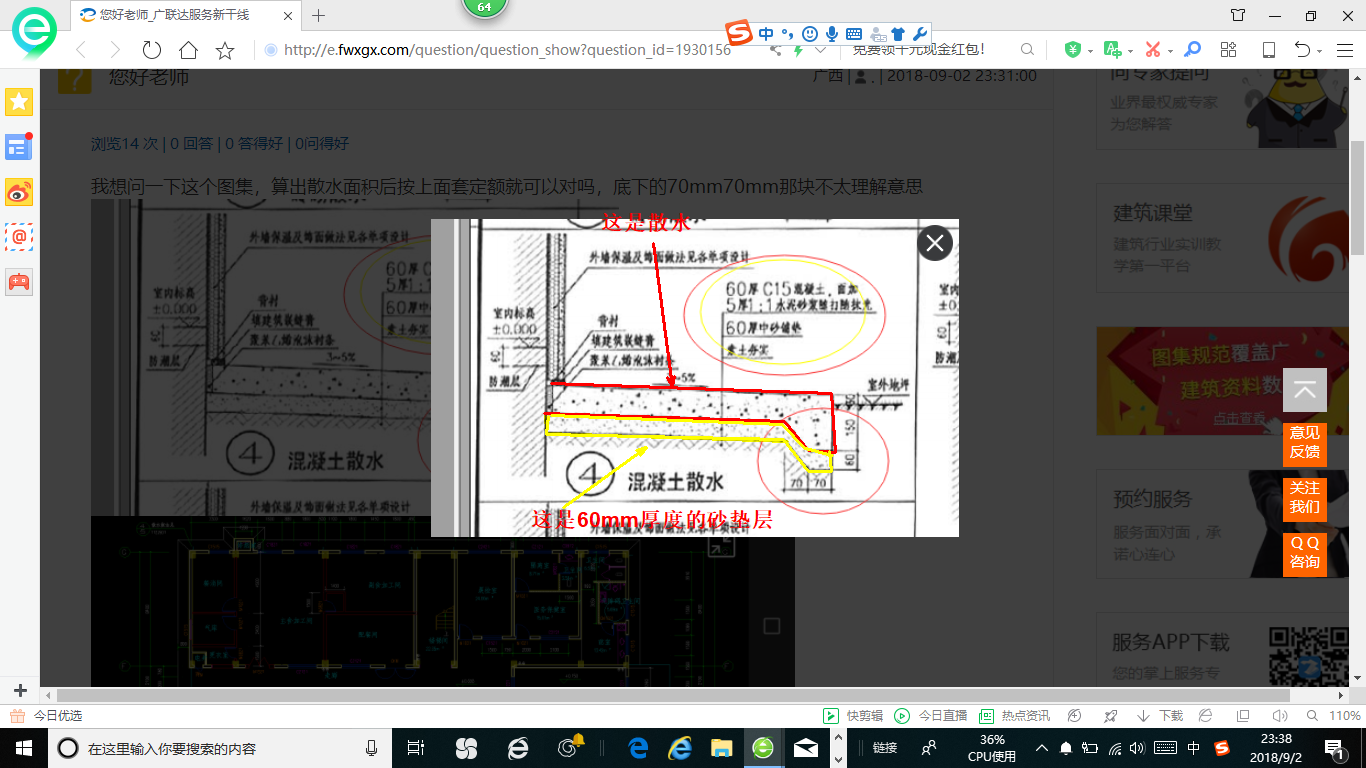Open the translate extension icon

pos(1112,50)
